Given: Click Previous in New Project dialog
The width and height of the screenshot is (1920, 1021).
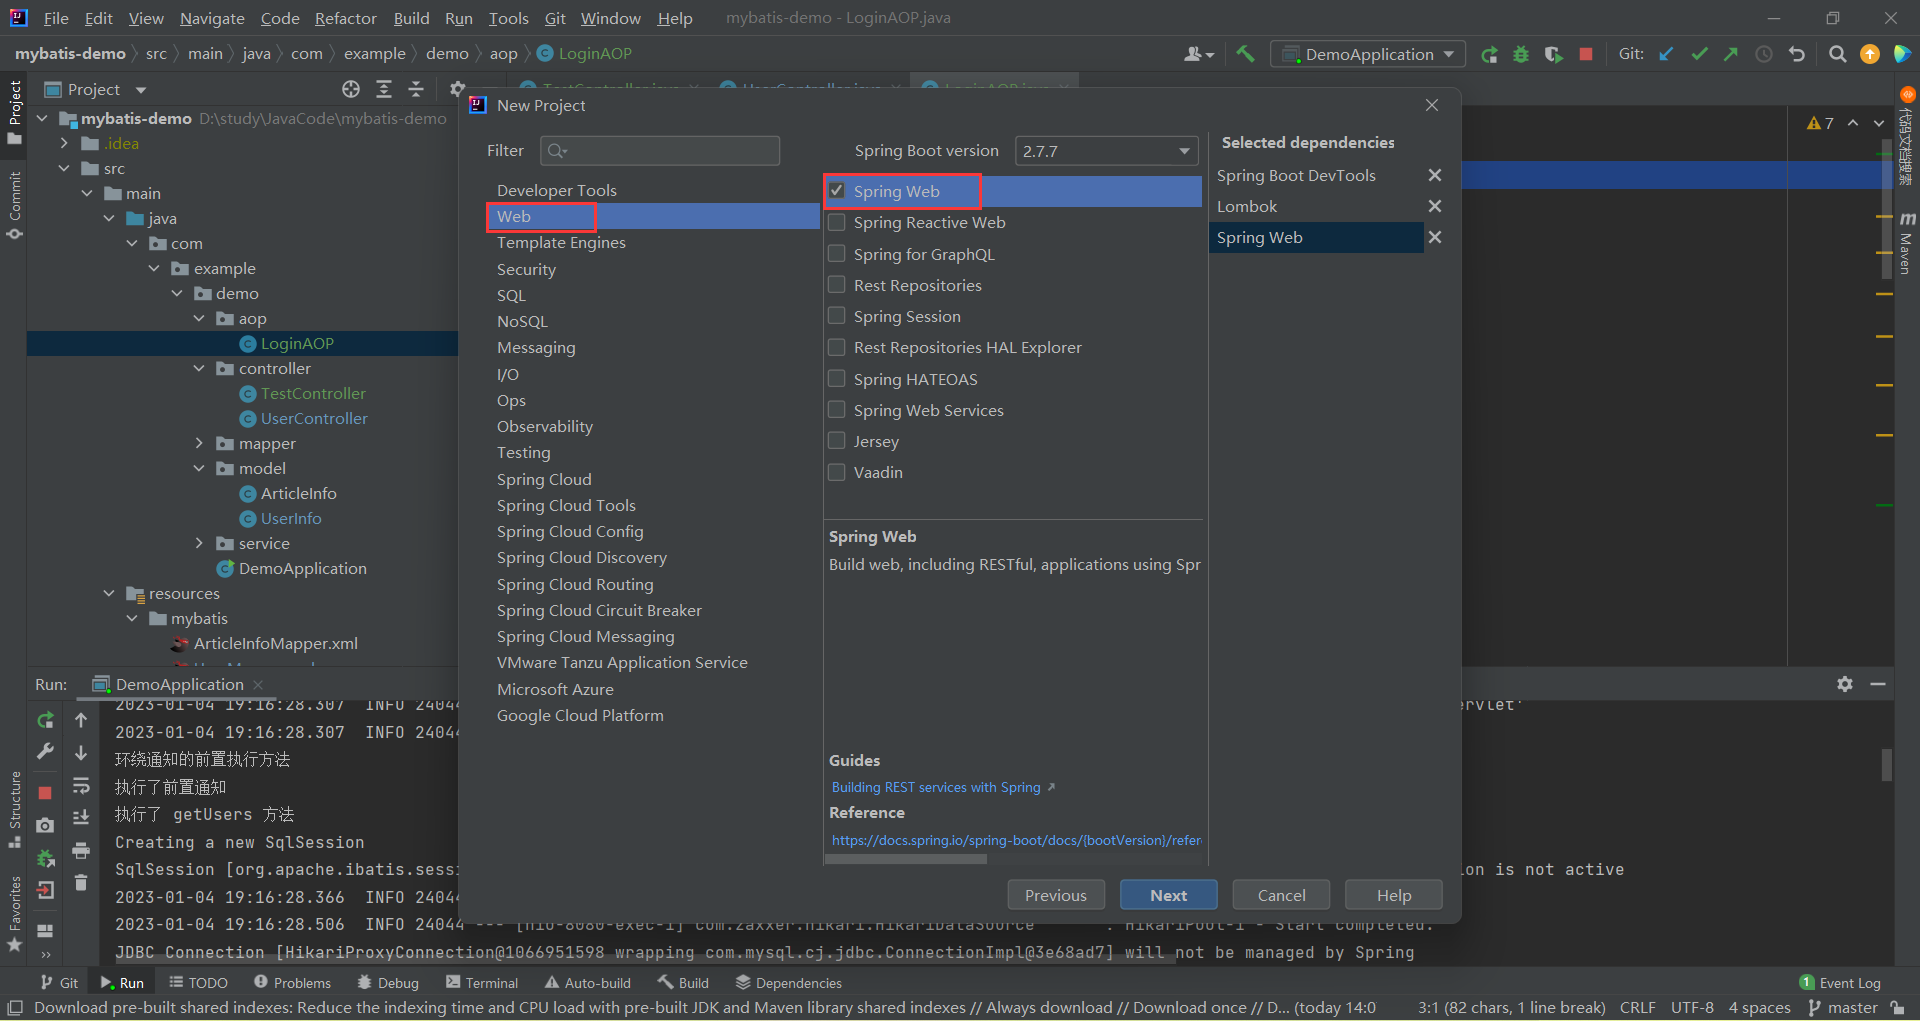Looking at the screenshot, I should click(x=1056, y=895).
